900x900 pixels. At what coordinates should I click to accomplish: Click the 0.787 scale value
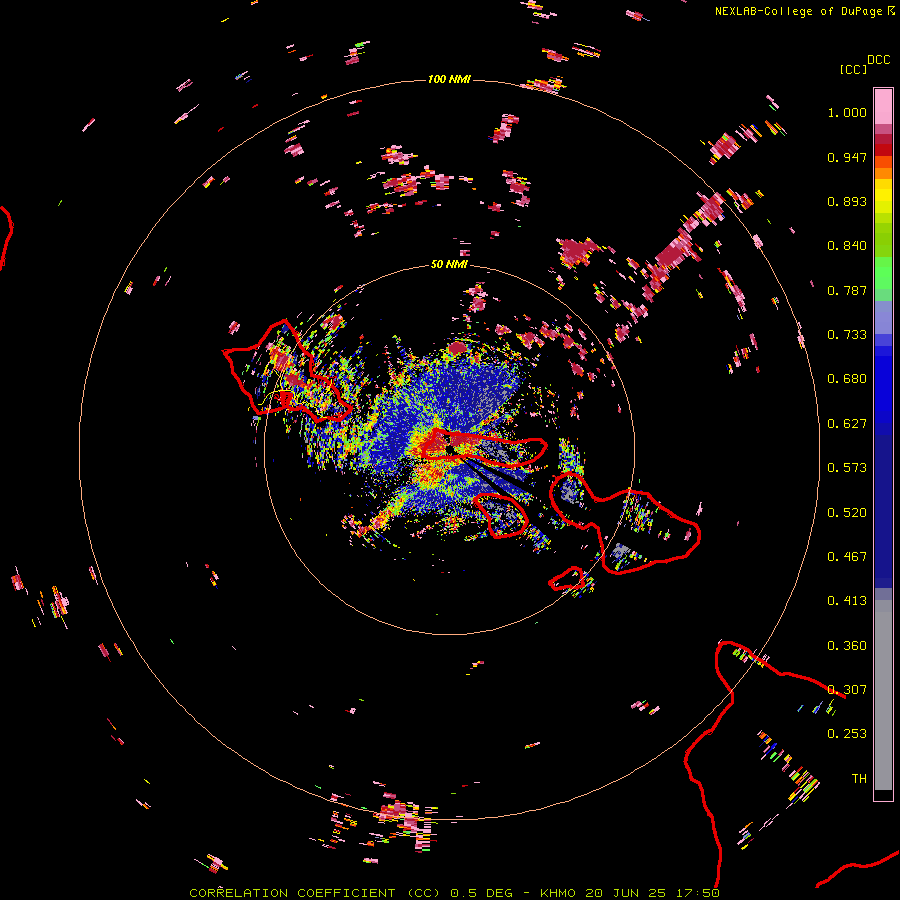847,290
